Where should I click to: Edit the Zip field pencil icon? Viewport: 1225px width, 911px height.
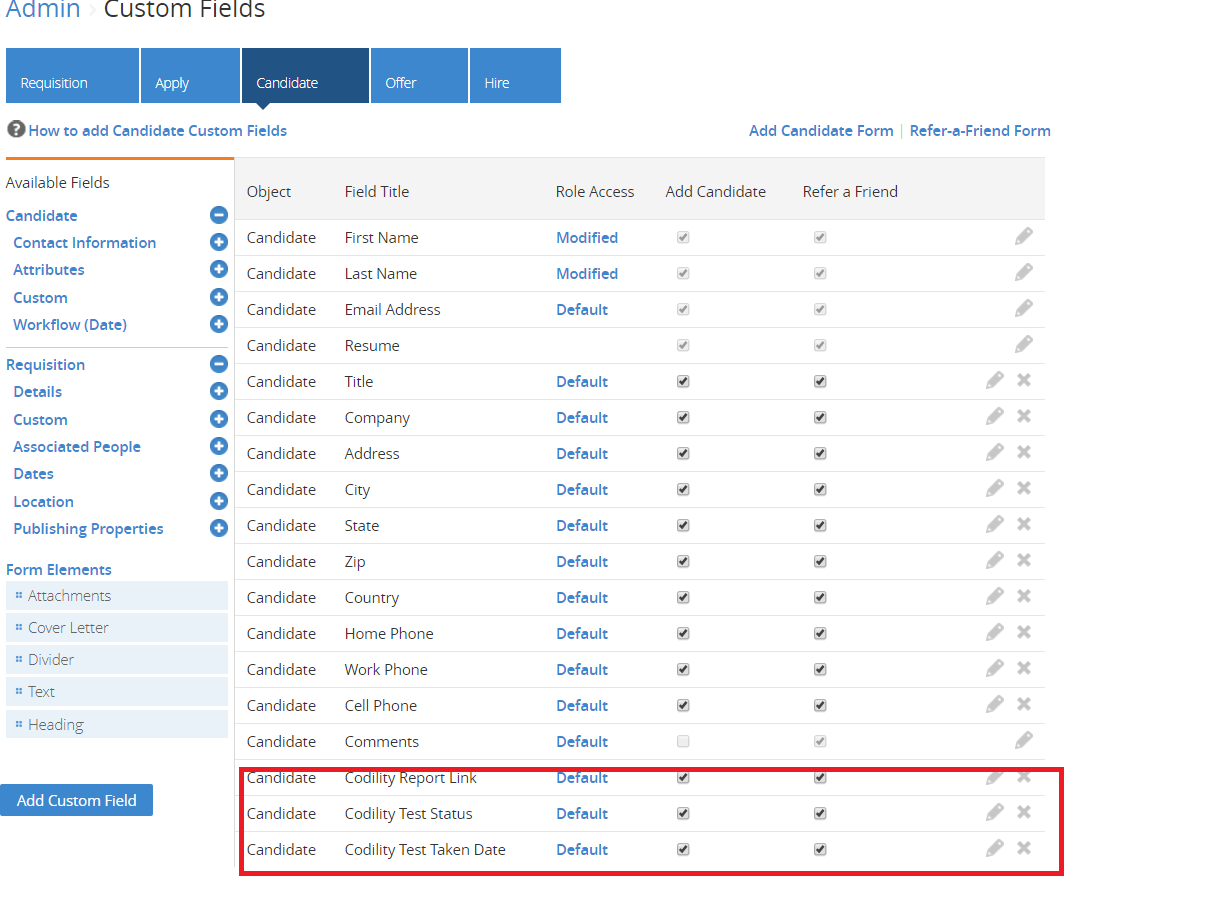[994, 561]
